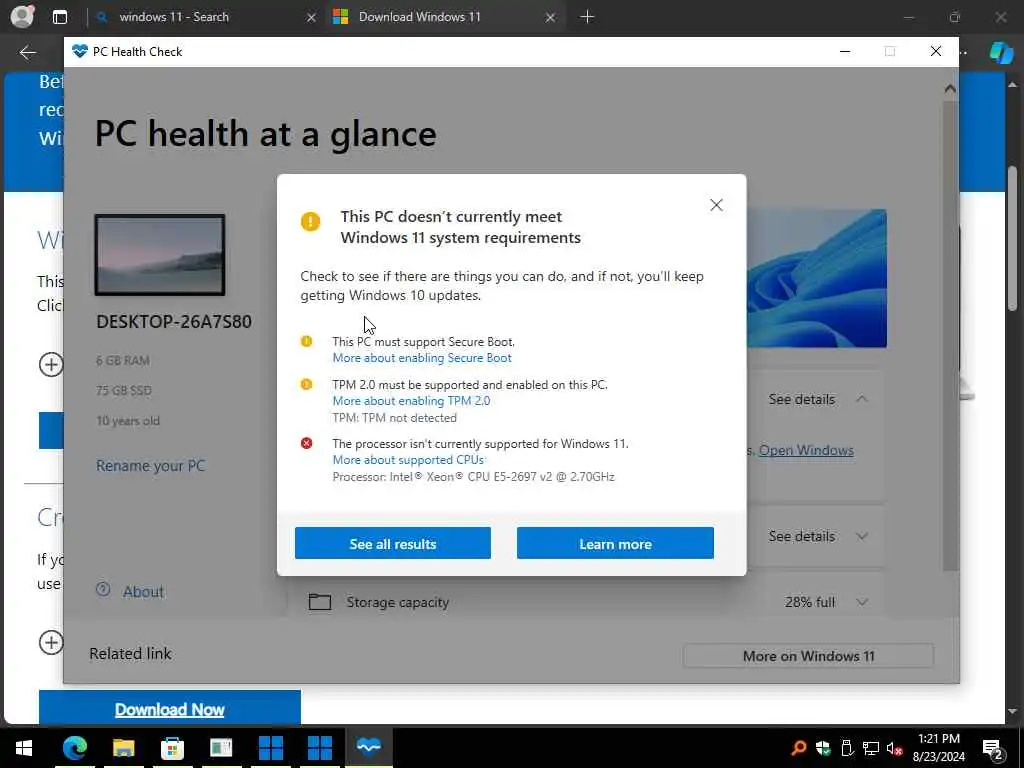This screenshot has height=768, width=1024.
Task: Click the DESKTOP-26A7S80 computer name
Action: pos(174,321)
